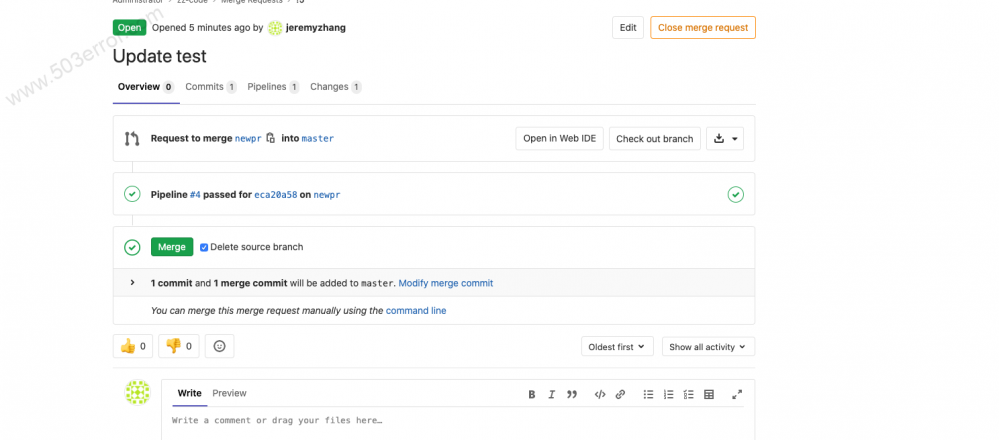Copy the newpr branch name icon
The width and height of the screenshot is (999, 440).
coord(271,138)
